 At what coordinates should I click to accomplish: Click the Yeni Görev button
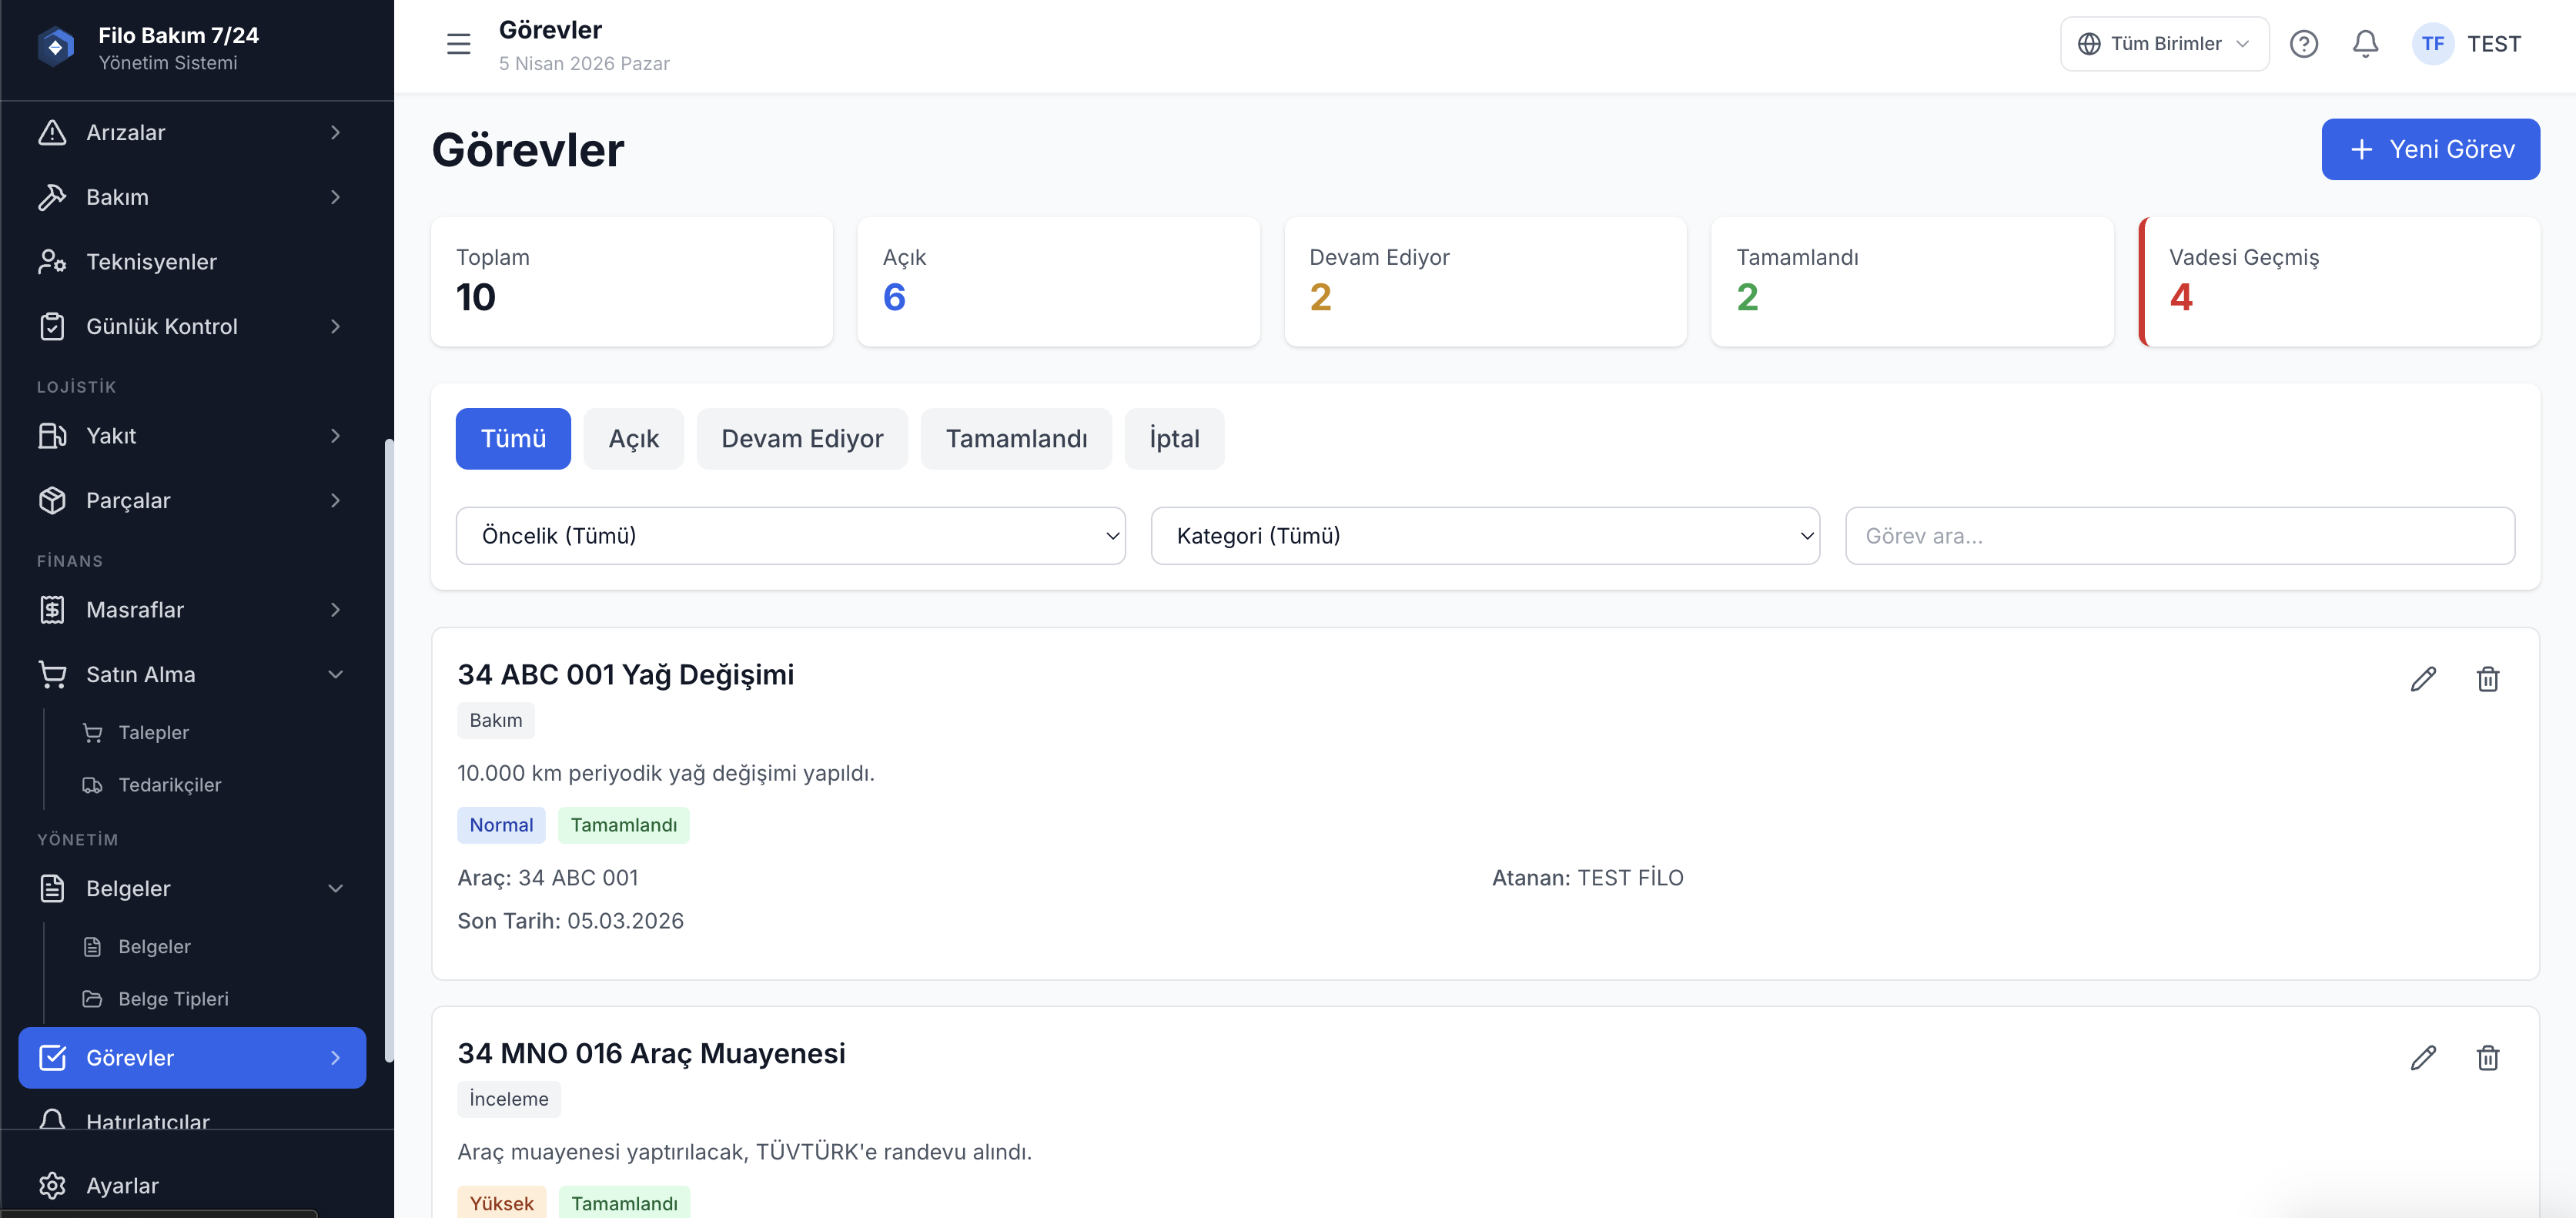[x=2430, y=149]
